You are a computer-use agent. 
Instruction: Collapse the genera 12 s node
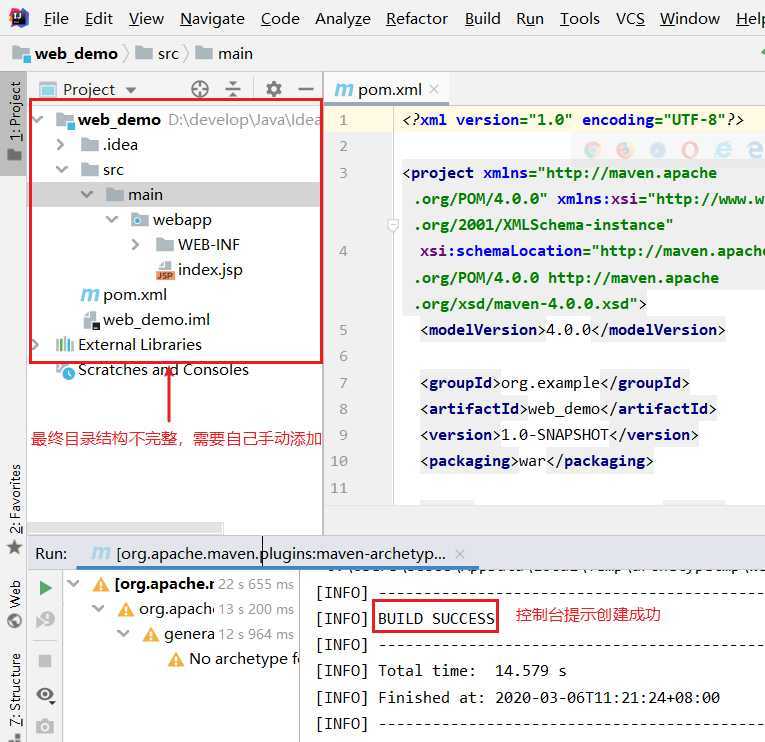click(x=123, y=633)
